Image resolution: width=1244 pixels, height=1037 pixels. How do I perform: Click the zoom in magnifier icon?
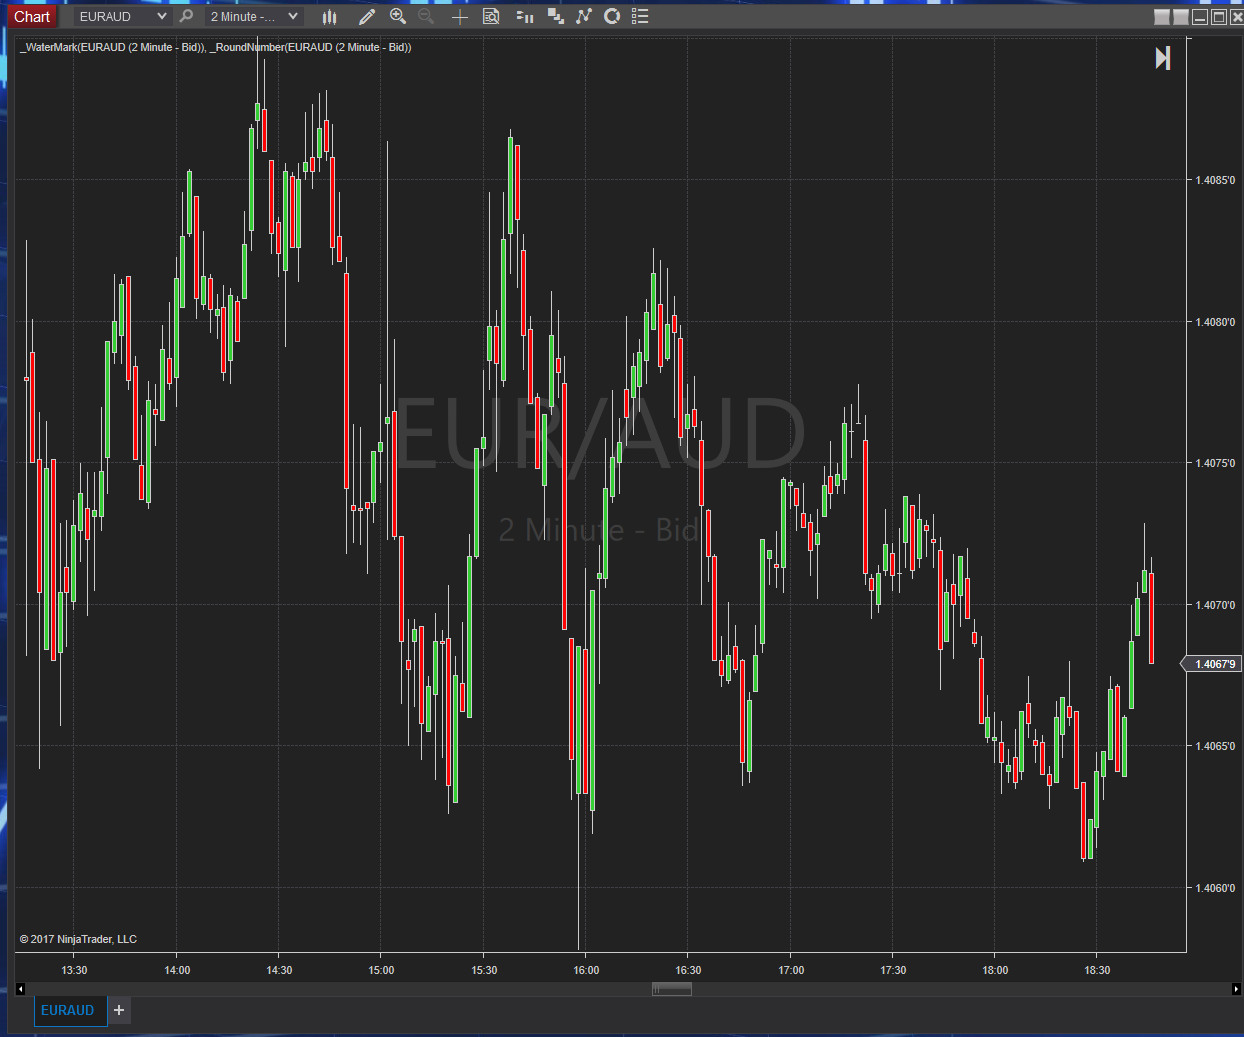[398, 16]
